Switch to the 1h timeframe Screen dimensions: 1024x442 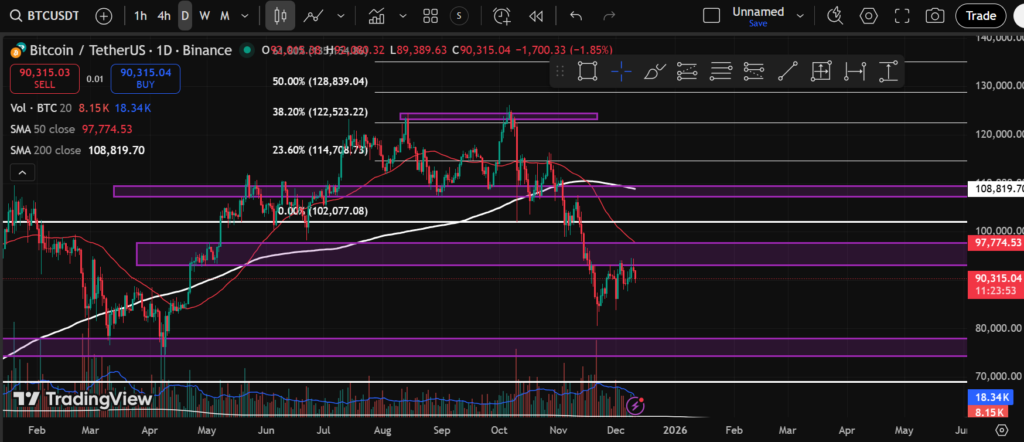(140, 16)
